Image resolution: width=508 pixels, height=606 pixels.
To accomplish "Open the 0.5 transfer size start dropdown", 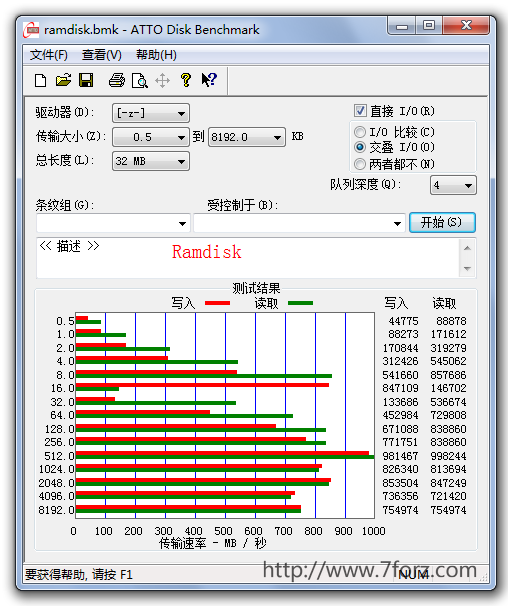I will point(150,137).
